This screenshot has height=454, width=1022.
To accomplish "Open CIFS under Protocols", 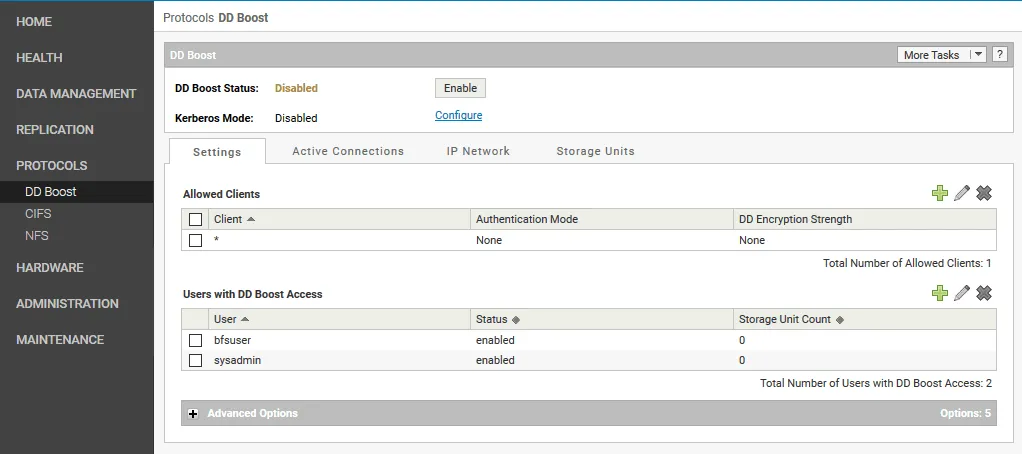I will (38, 214).
